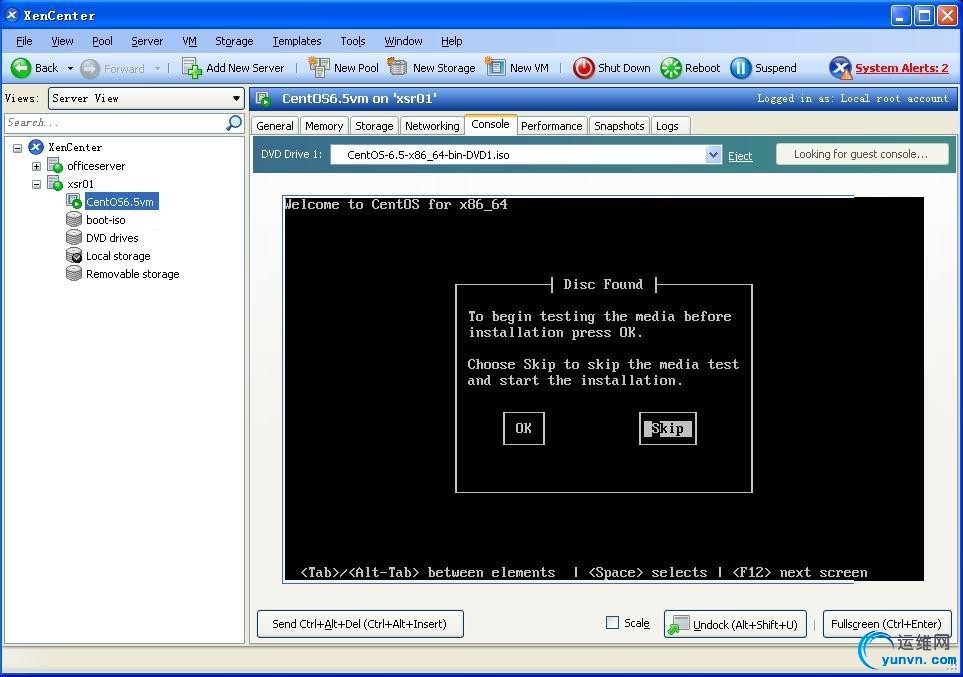Expand the officeserver tree node
963x677 pixels.
coord(36,166)
